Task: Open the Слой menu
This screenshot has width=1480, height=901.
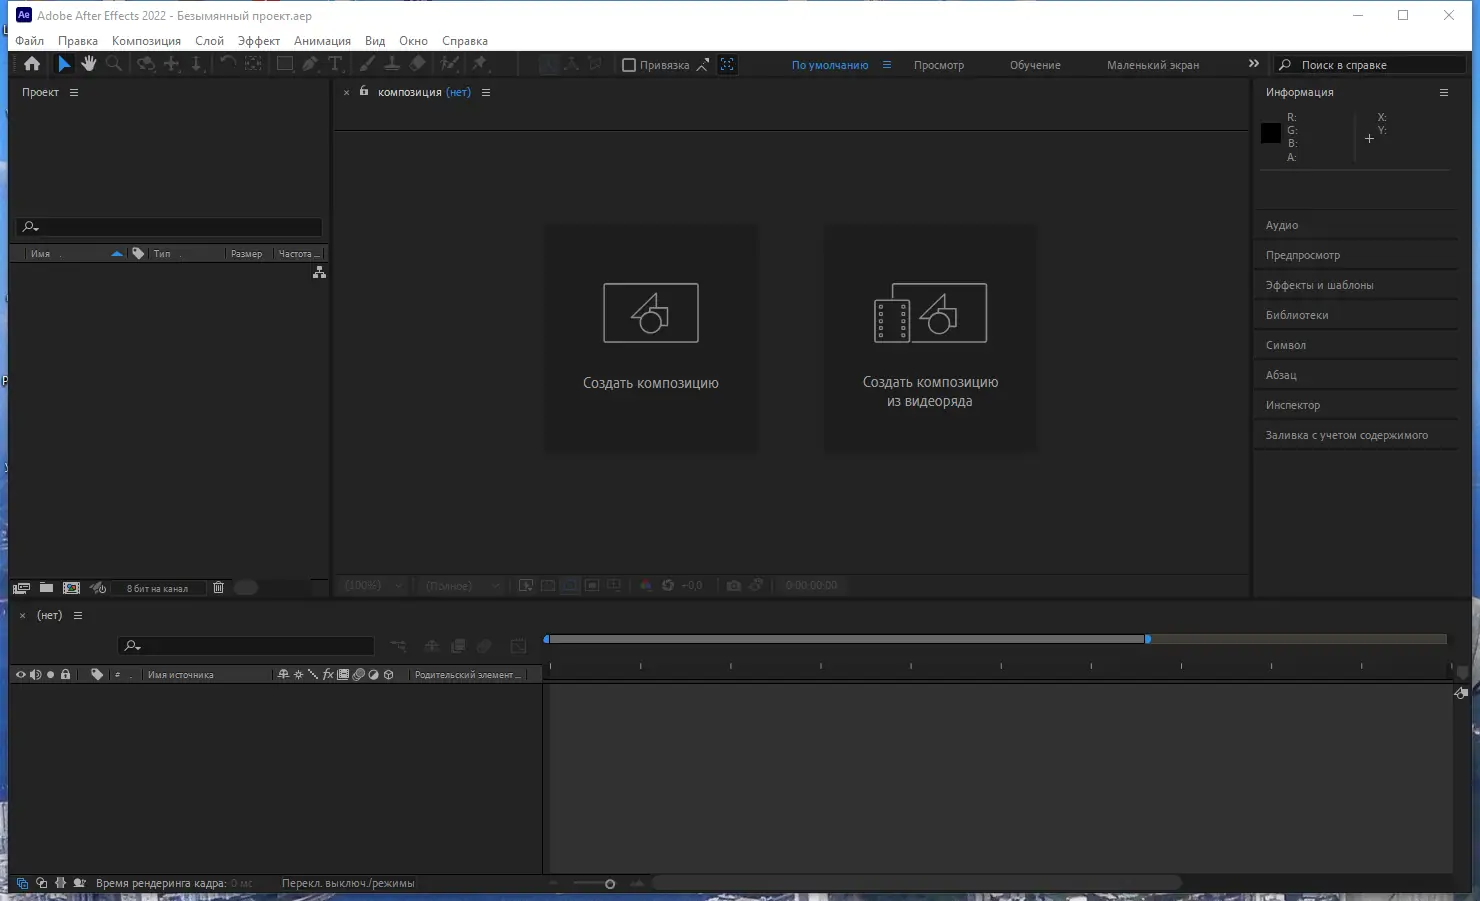Action: pyautogui.click(x=209, y=41)
